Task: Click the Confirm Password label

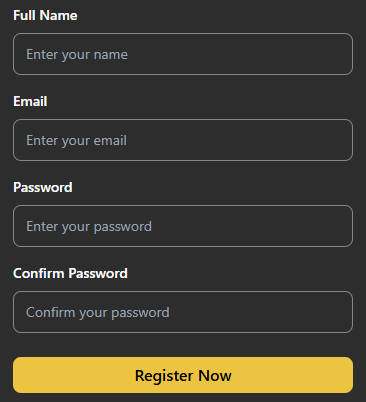Action: coord(70,273)
